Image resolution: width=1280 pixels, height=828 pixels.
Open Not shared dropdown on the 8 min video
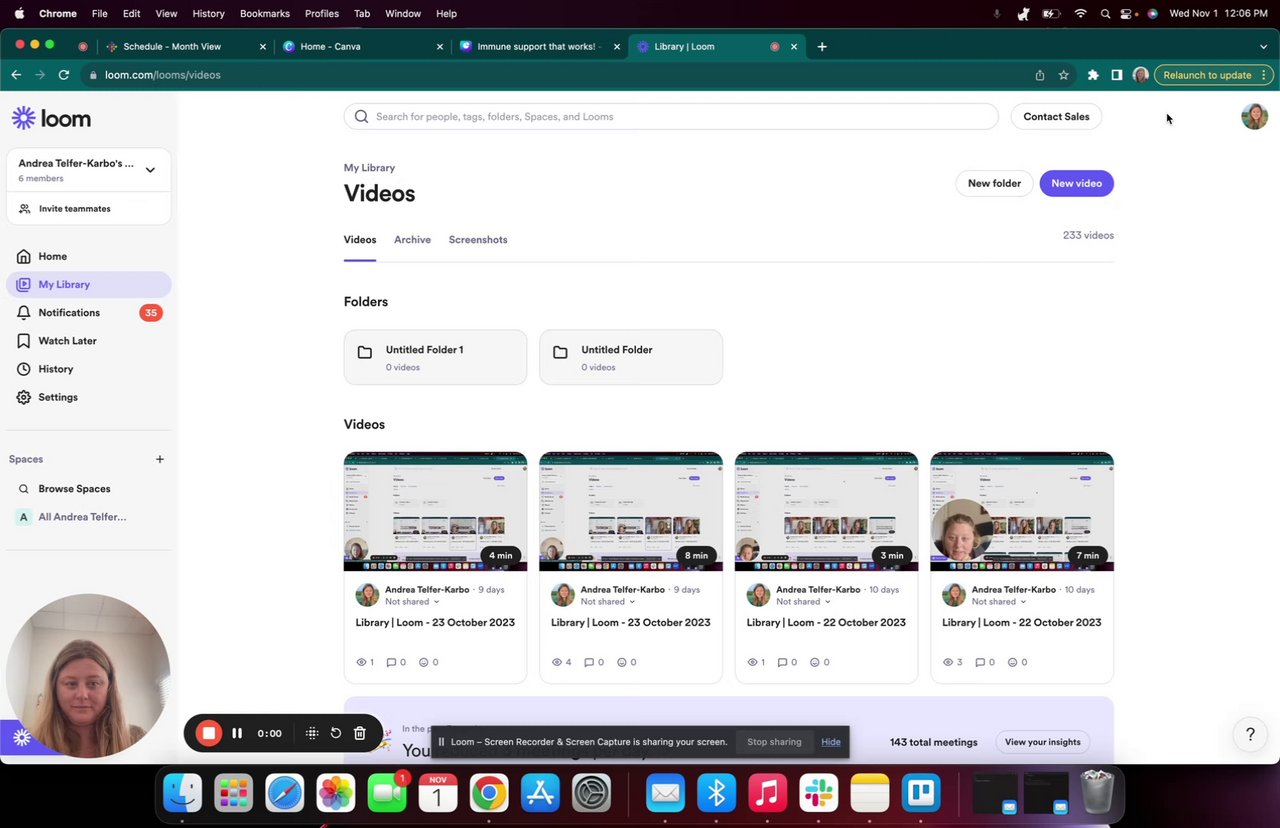coord(608,602)
